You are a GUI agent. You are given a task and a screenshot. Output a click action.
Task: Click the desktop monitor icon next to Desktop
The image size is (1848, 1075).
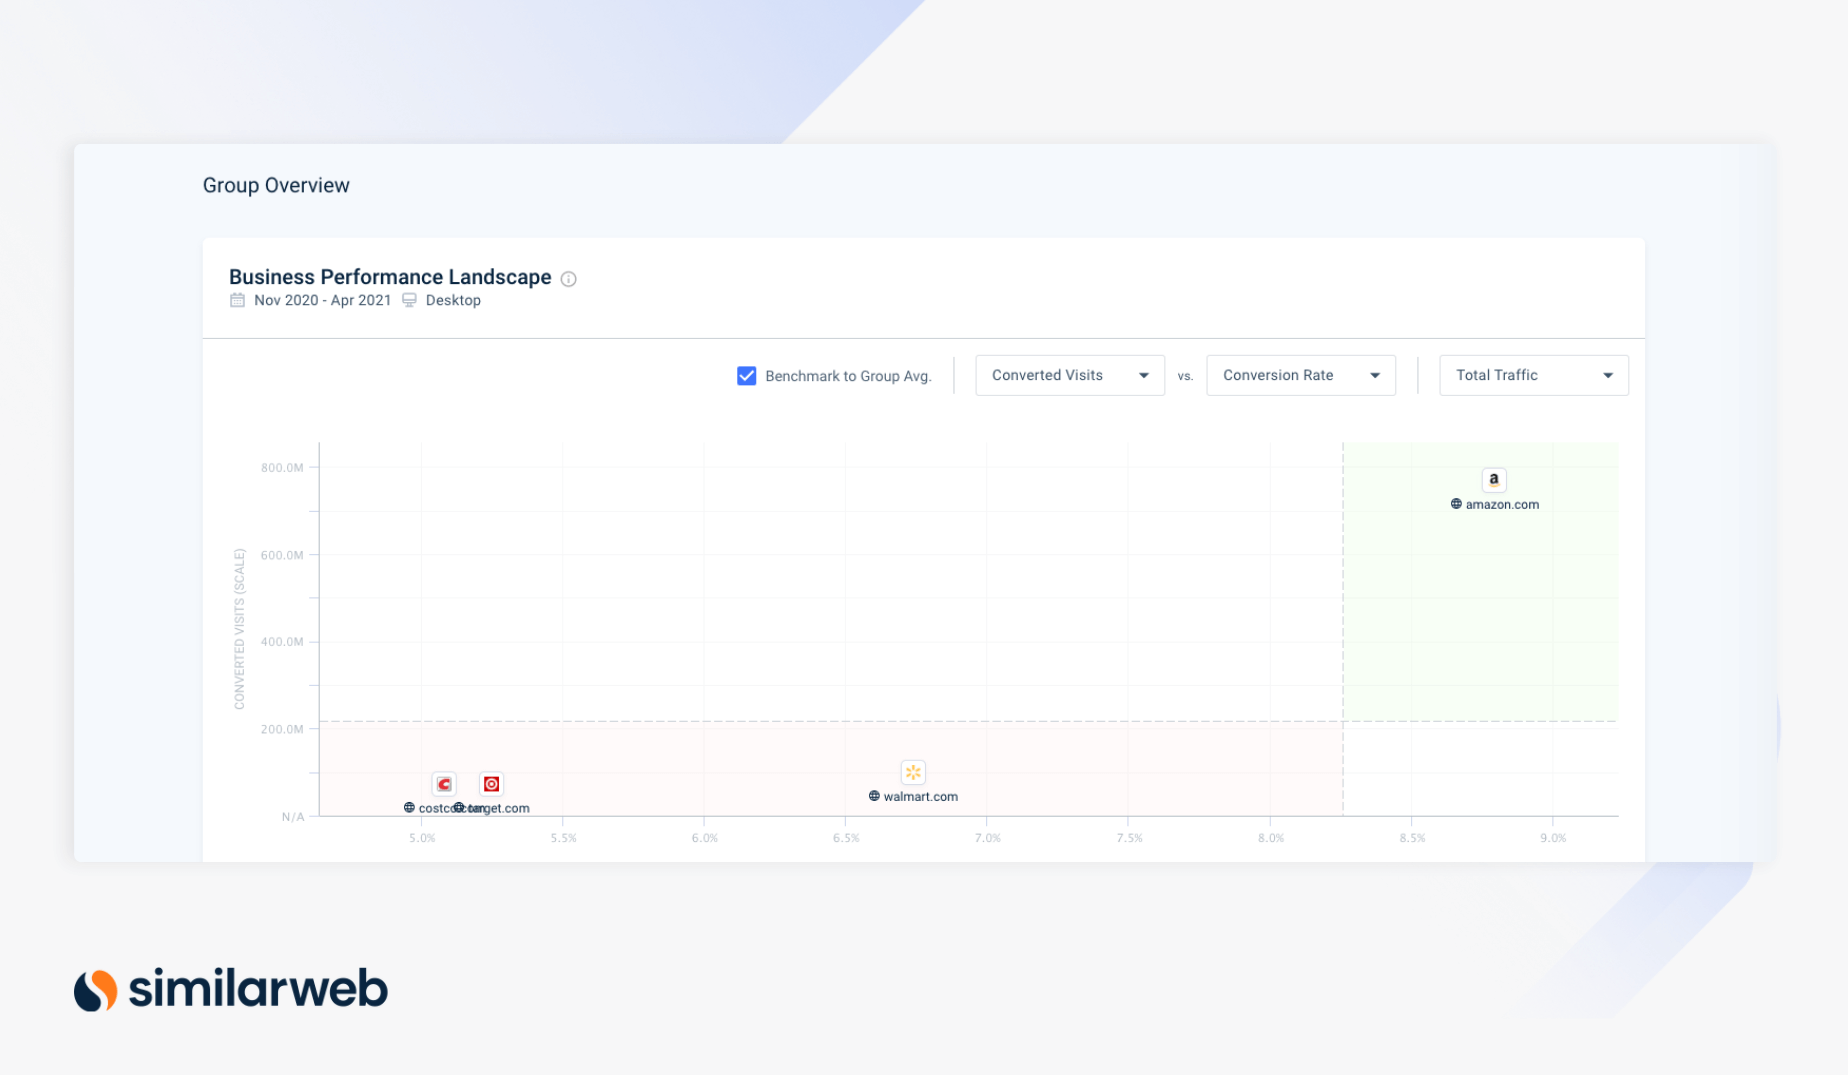[x=409, y=300]
